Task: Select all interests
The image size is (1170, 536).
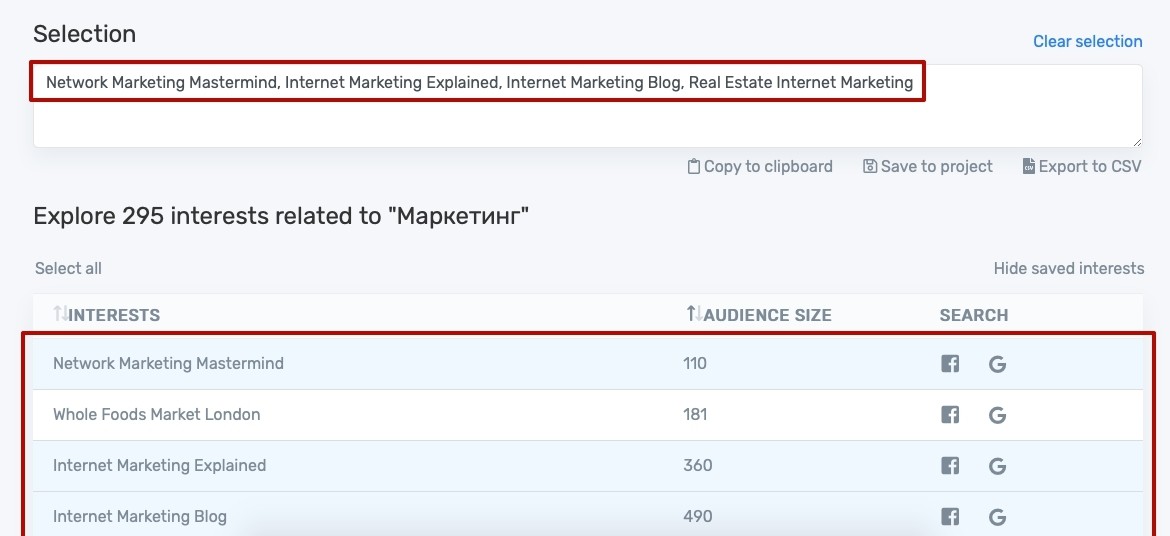Action: coord(69,269)
